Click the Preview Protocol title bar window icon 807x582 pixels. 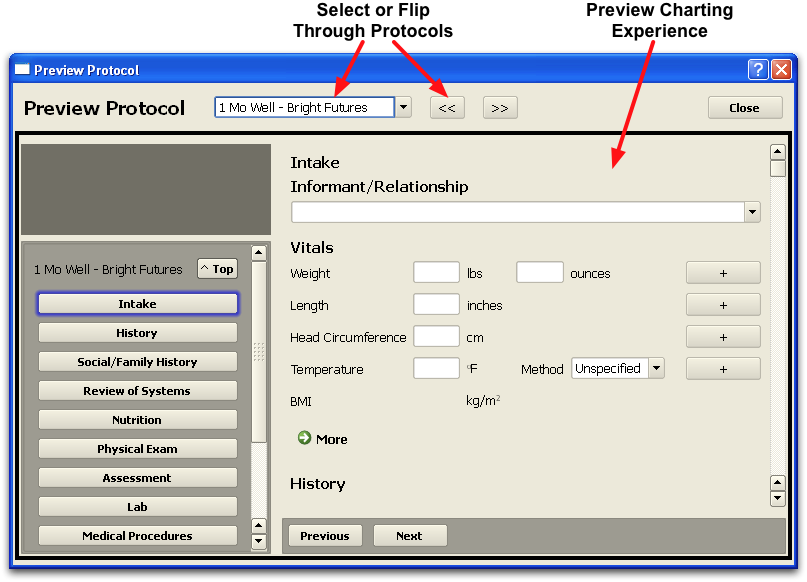22,69
